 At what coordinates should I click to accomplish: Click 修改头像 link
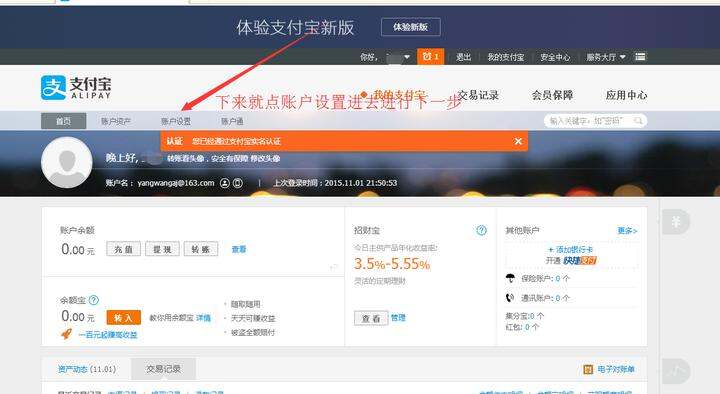coord(265,158)
